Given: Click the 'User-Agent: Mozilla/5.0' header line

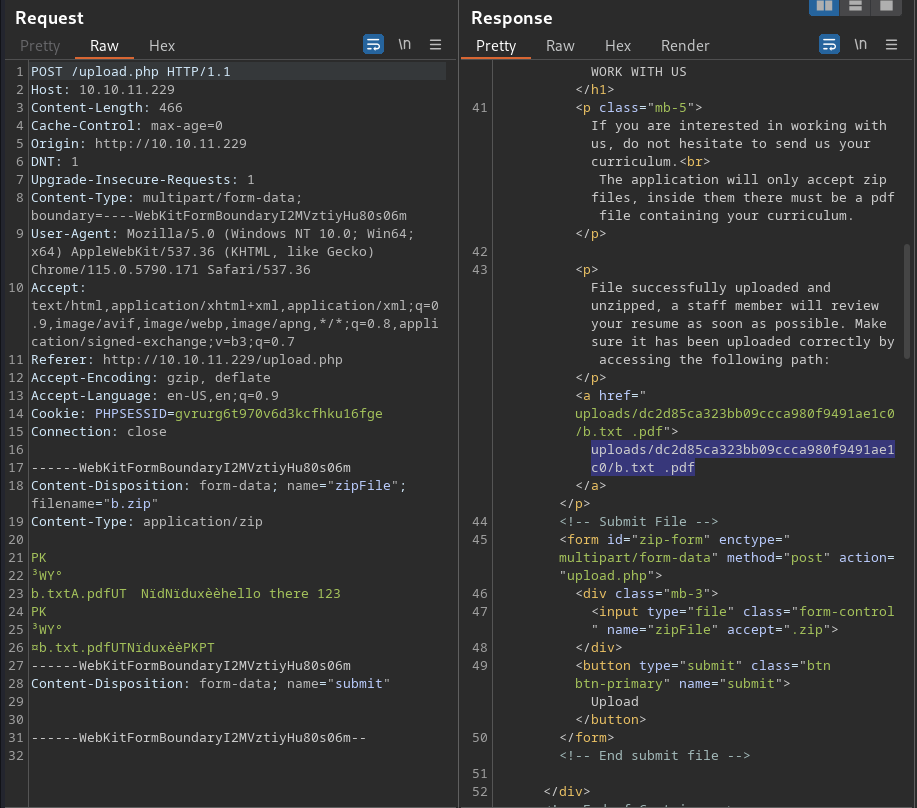Looking at the screenshot, I should (222, 234).
